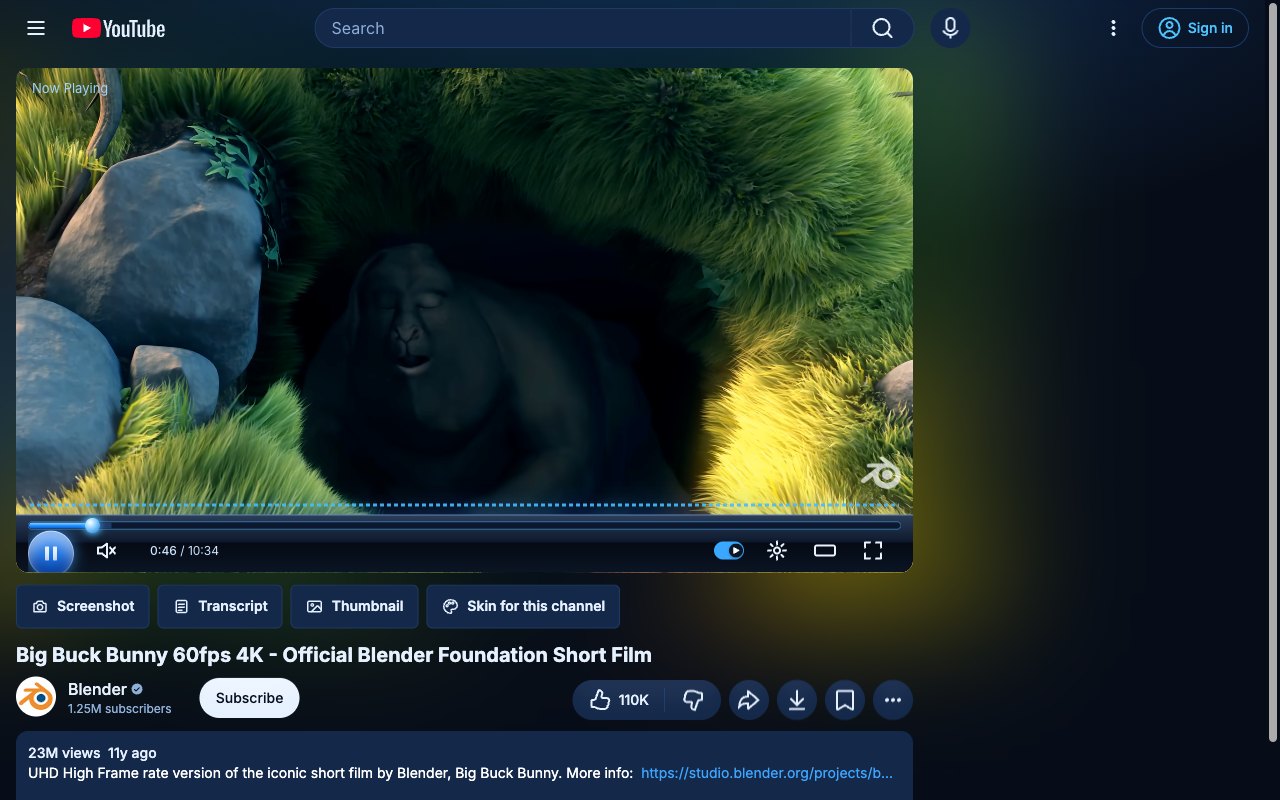Switch to theater mode
Image resolution: width=1280 pixels, height=800 pixels.
point(825,550)
